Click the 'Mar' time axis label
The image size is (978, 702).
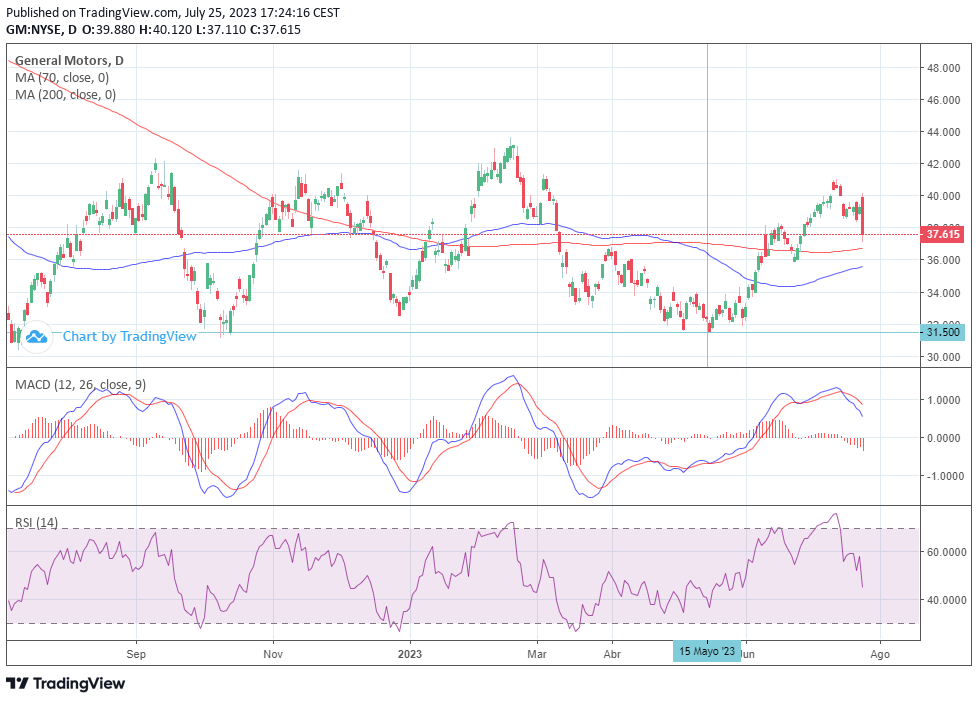(x=537, y=654)
